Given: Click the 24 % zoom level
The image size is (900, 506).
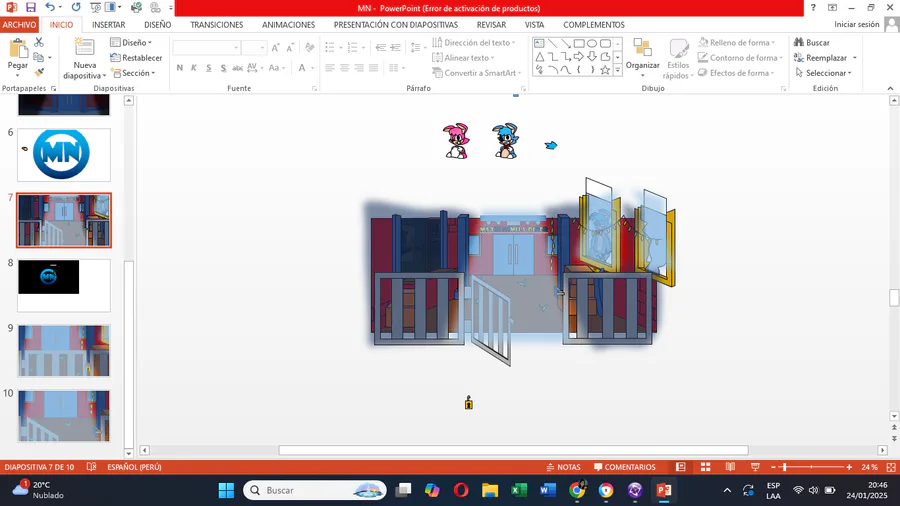Looking at the screenshot, I should point(869,467).
